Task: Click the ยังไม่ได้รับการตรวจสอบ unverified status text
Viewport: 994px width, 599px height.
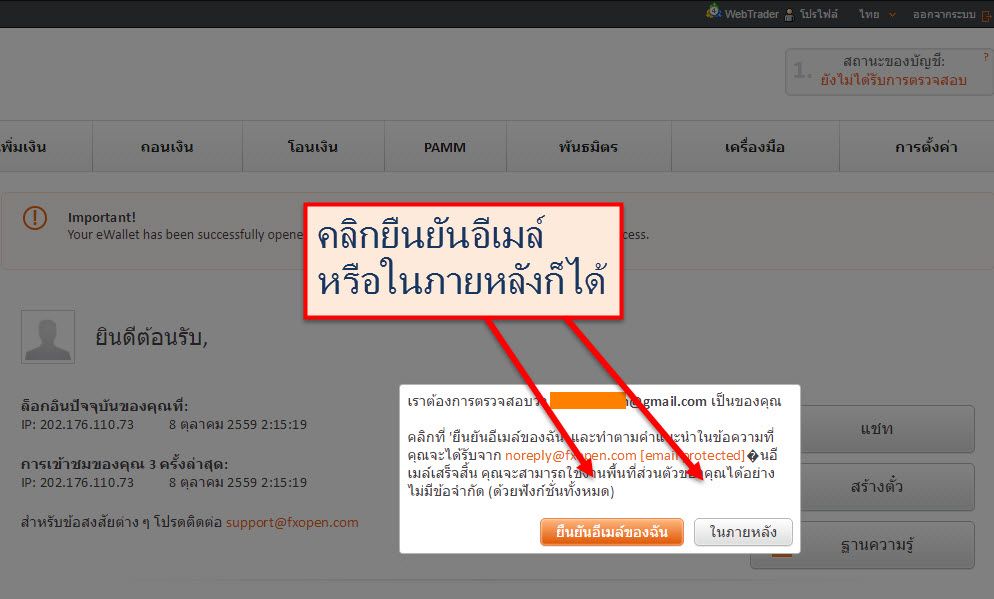Action: (x=893, y=80)
